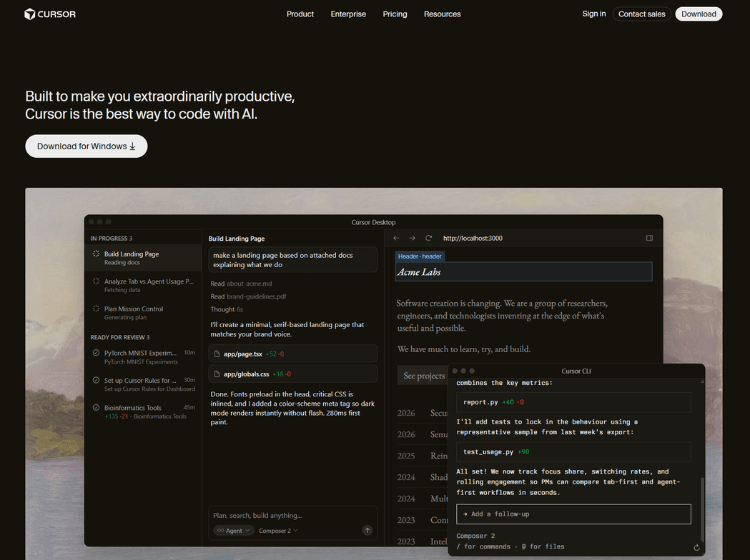The height and width of the screenshot is (560, 750).
Task: Click the check icon beside PyTorch MNIST
Action: (96, 352)
